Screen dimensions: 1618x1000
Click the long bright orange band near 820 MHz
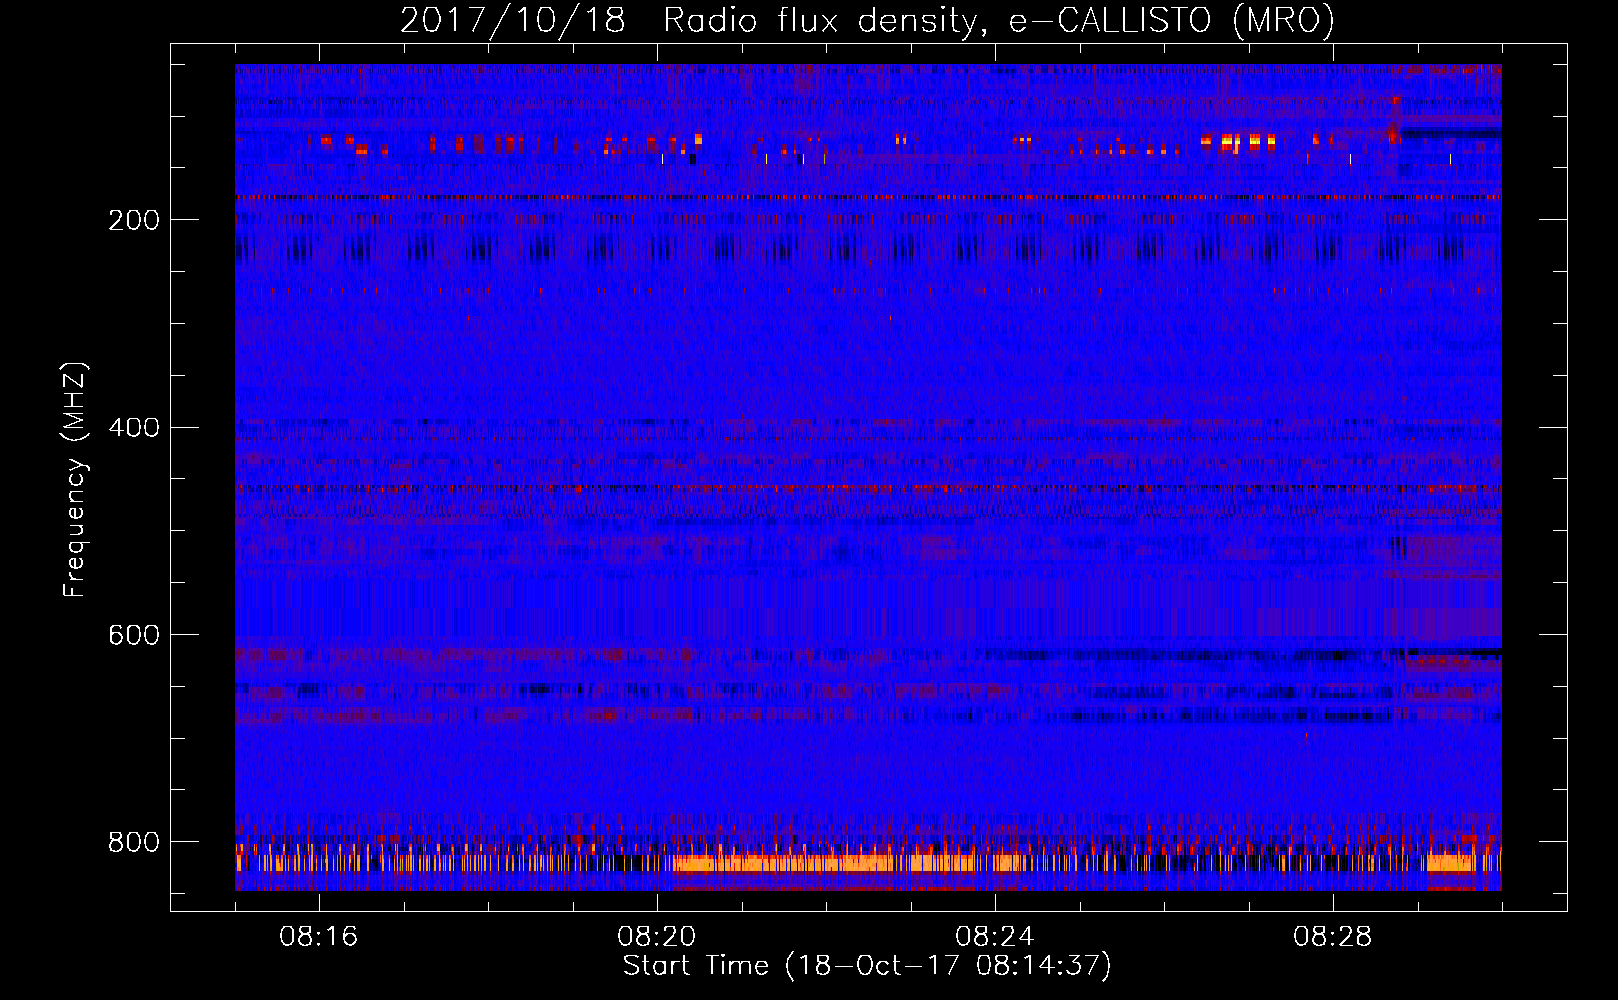[x=822, y=863]
